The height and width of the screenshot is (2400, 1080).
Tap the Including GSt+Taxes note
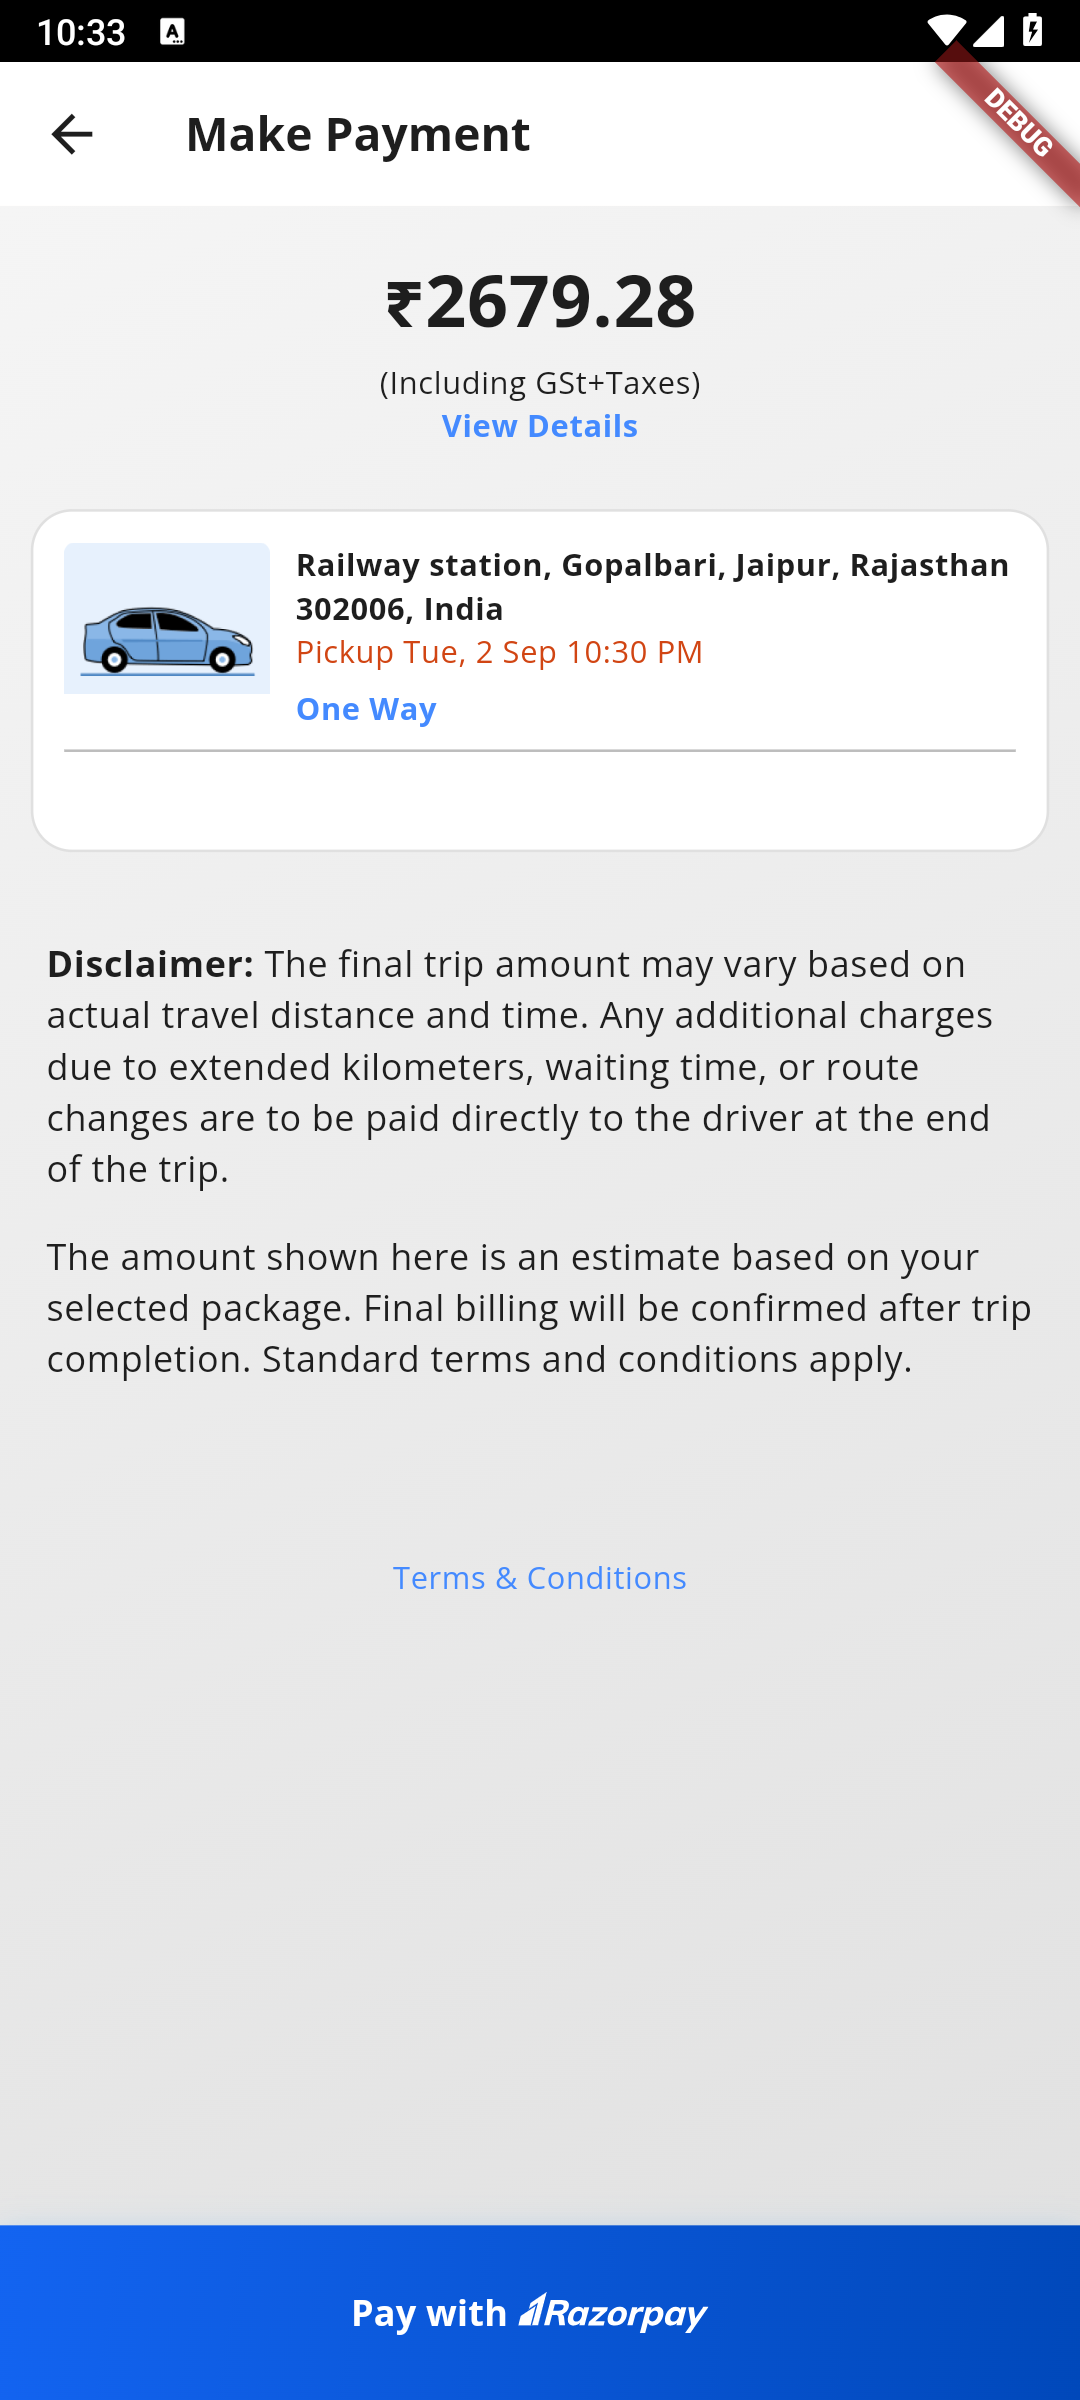[540, 383]
